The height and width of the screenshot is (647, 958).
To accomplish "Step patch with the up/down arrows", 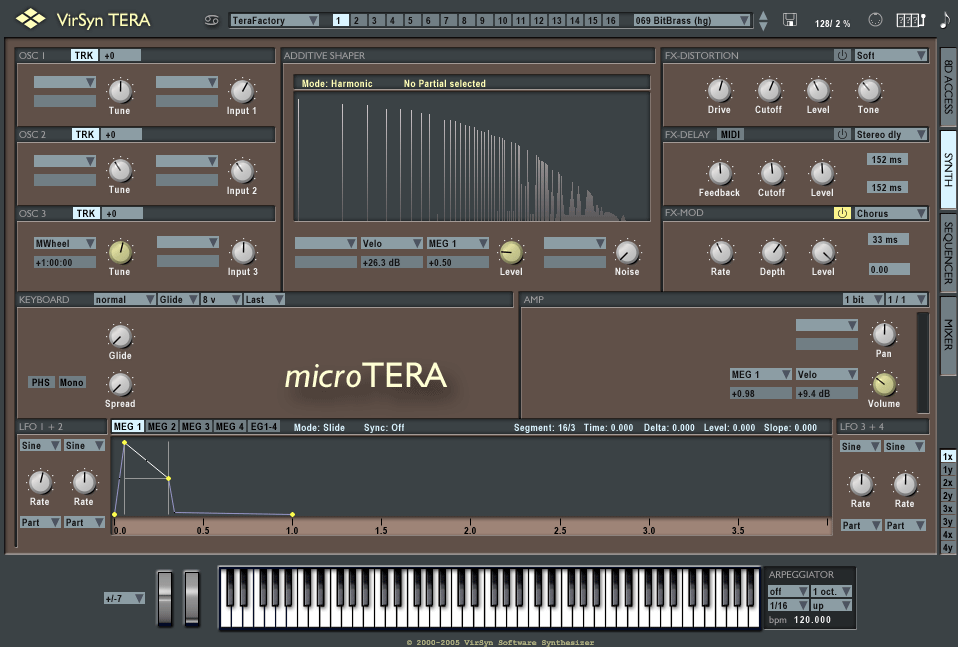I will pyautogui.click(x=763, y=21).
